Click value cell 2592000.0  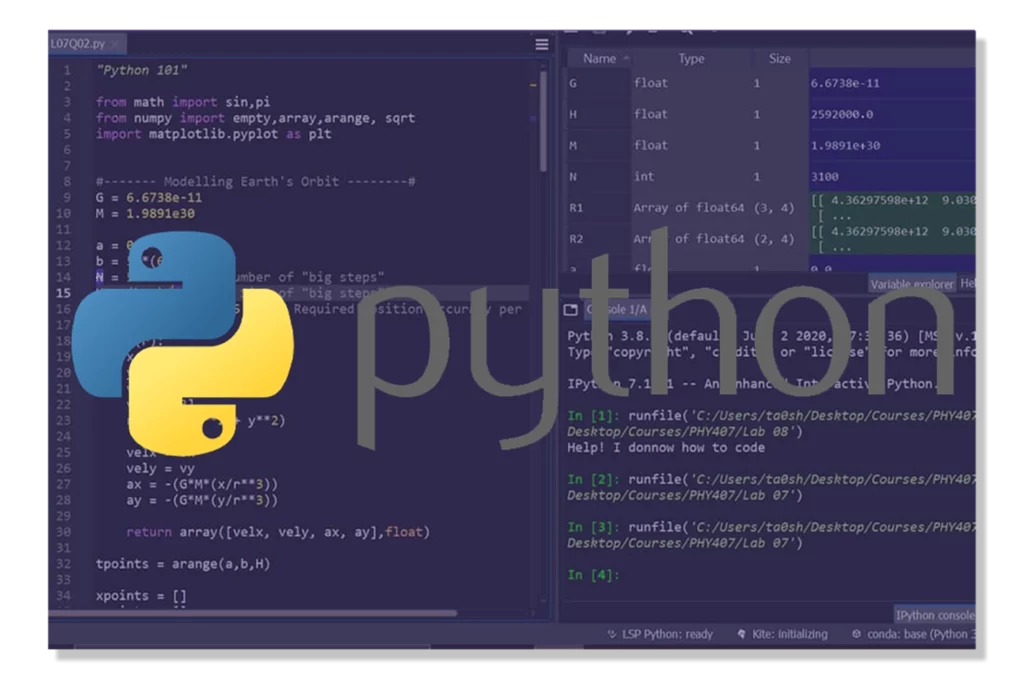point(892,115)
